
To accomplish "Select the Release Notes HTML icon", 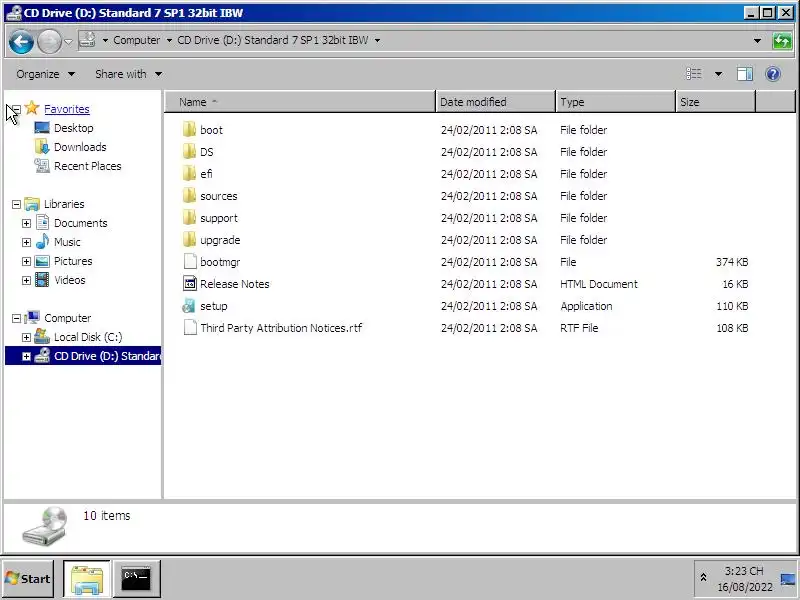I will pos(190,283).
